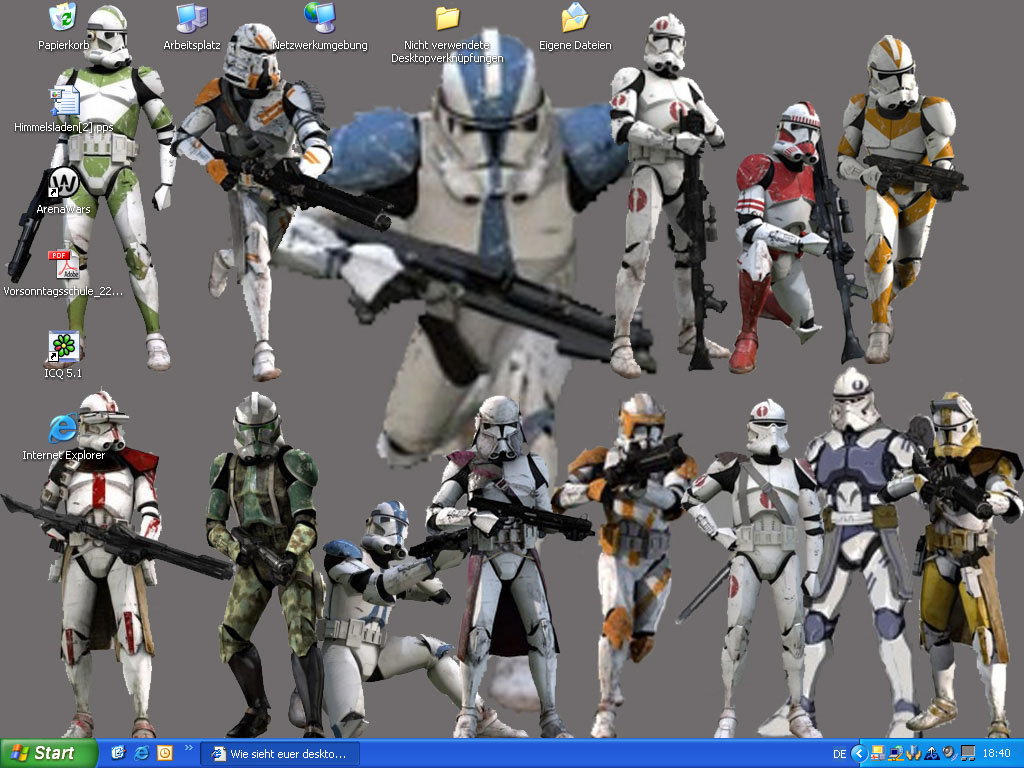The image size is (1024, 768).
Task: Click the blue arrow triangle tray icon
Action: coord(931,754)
